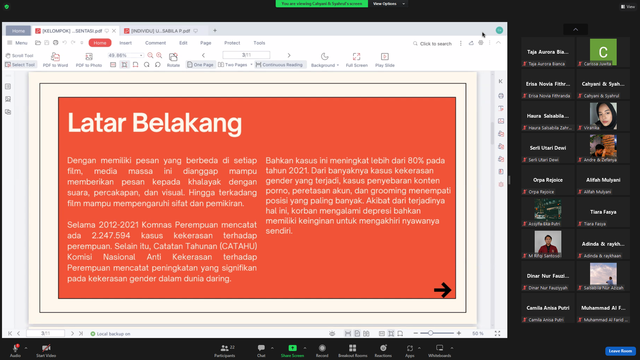640x360 pixels.
Task: Click the zoom out magnifier icon
Action: click(150, 56)
